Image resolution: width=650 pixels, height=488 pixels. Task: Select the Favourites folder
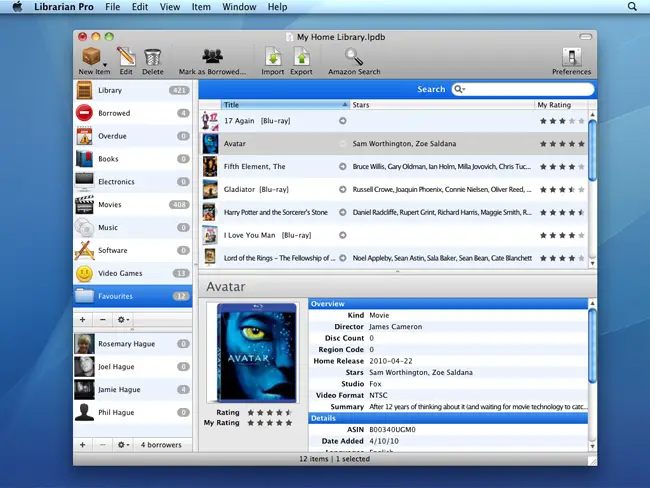(133, 296)
